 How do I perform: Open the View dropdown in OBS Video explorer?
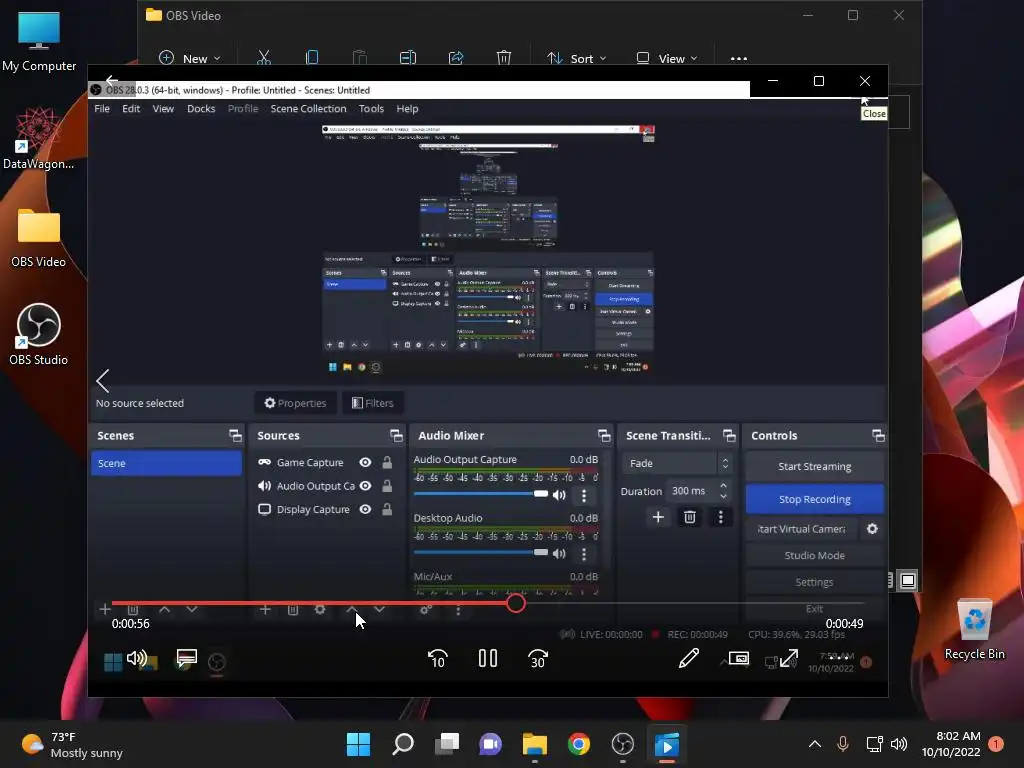[667, 58]
